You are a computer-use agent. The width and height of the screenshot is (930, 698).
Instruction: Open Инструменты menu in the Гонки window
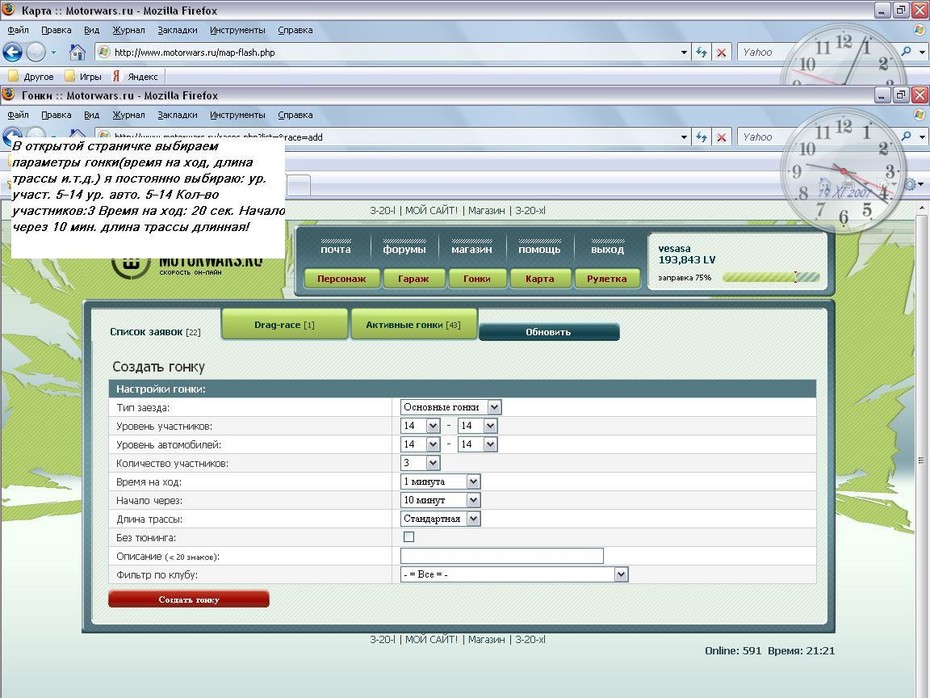click(x=237, y=115)
